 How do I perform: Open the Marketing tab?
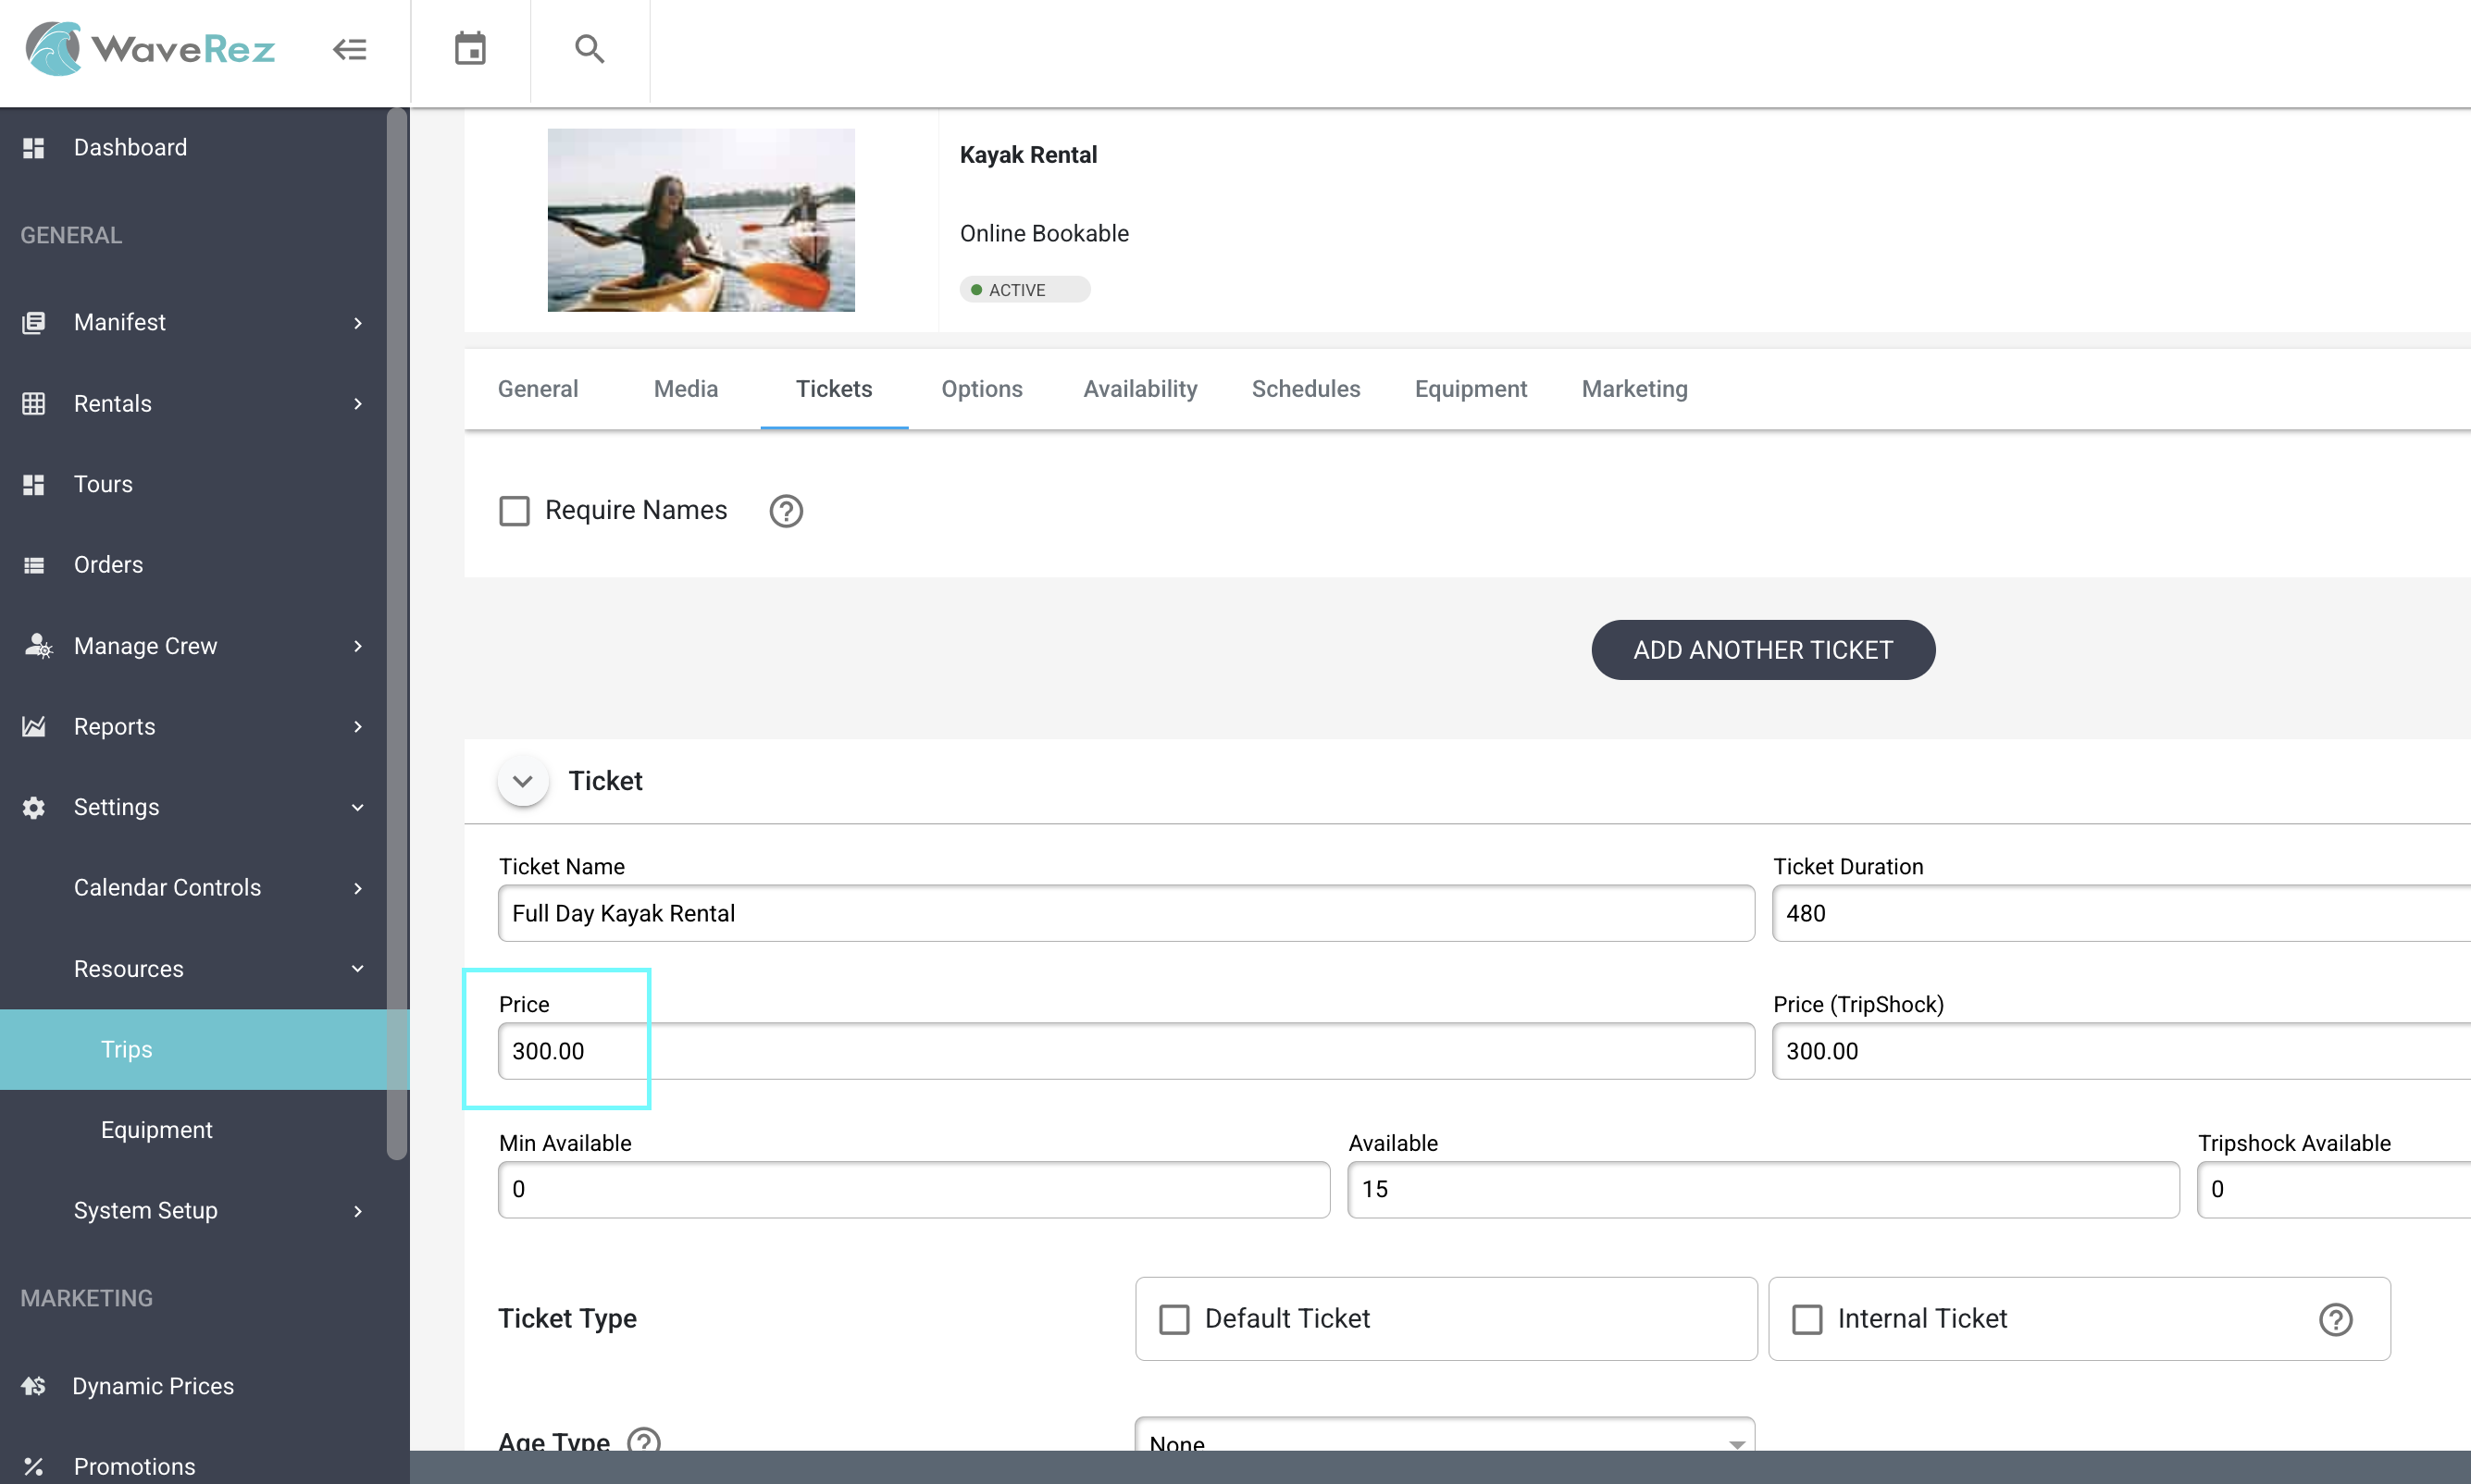click(1635, 389)
